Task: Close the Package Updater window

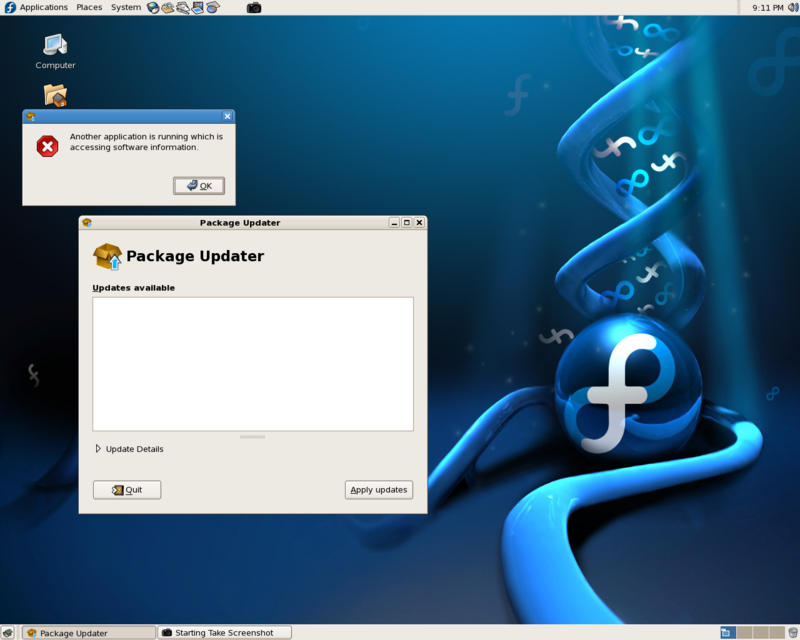Action: pyautogui.click(x=419, y=223)
